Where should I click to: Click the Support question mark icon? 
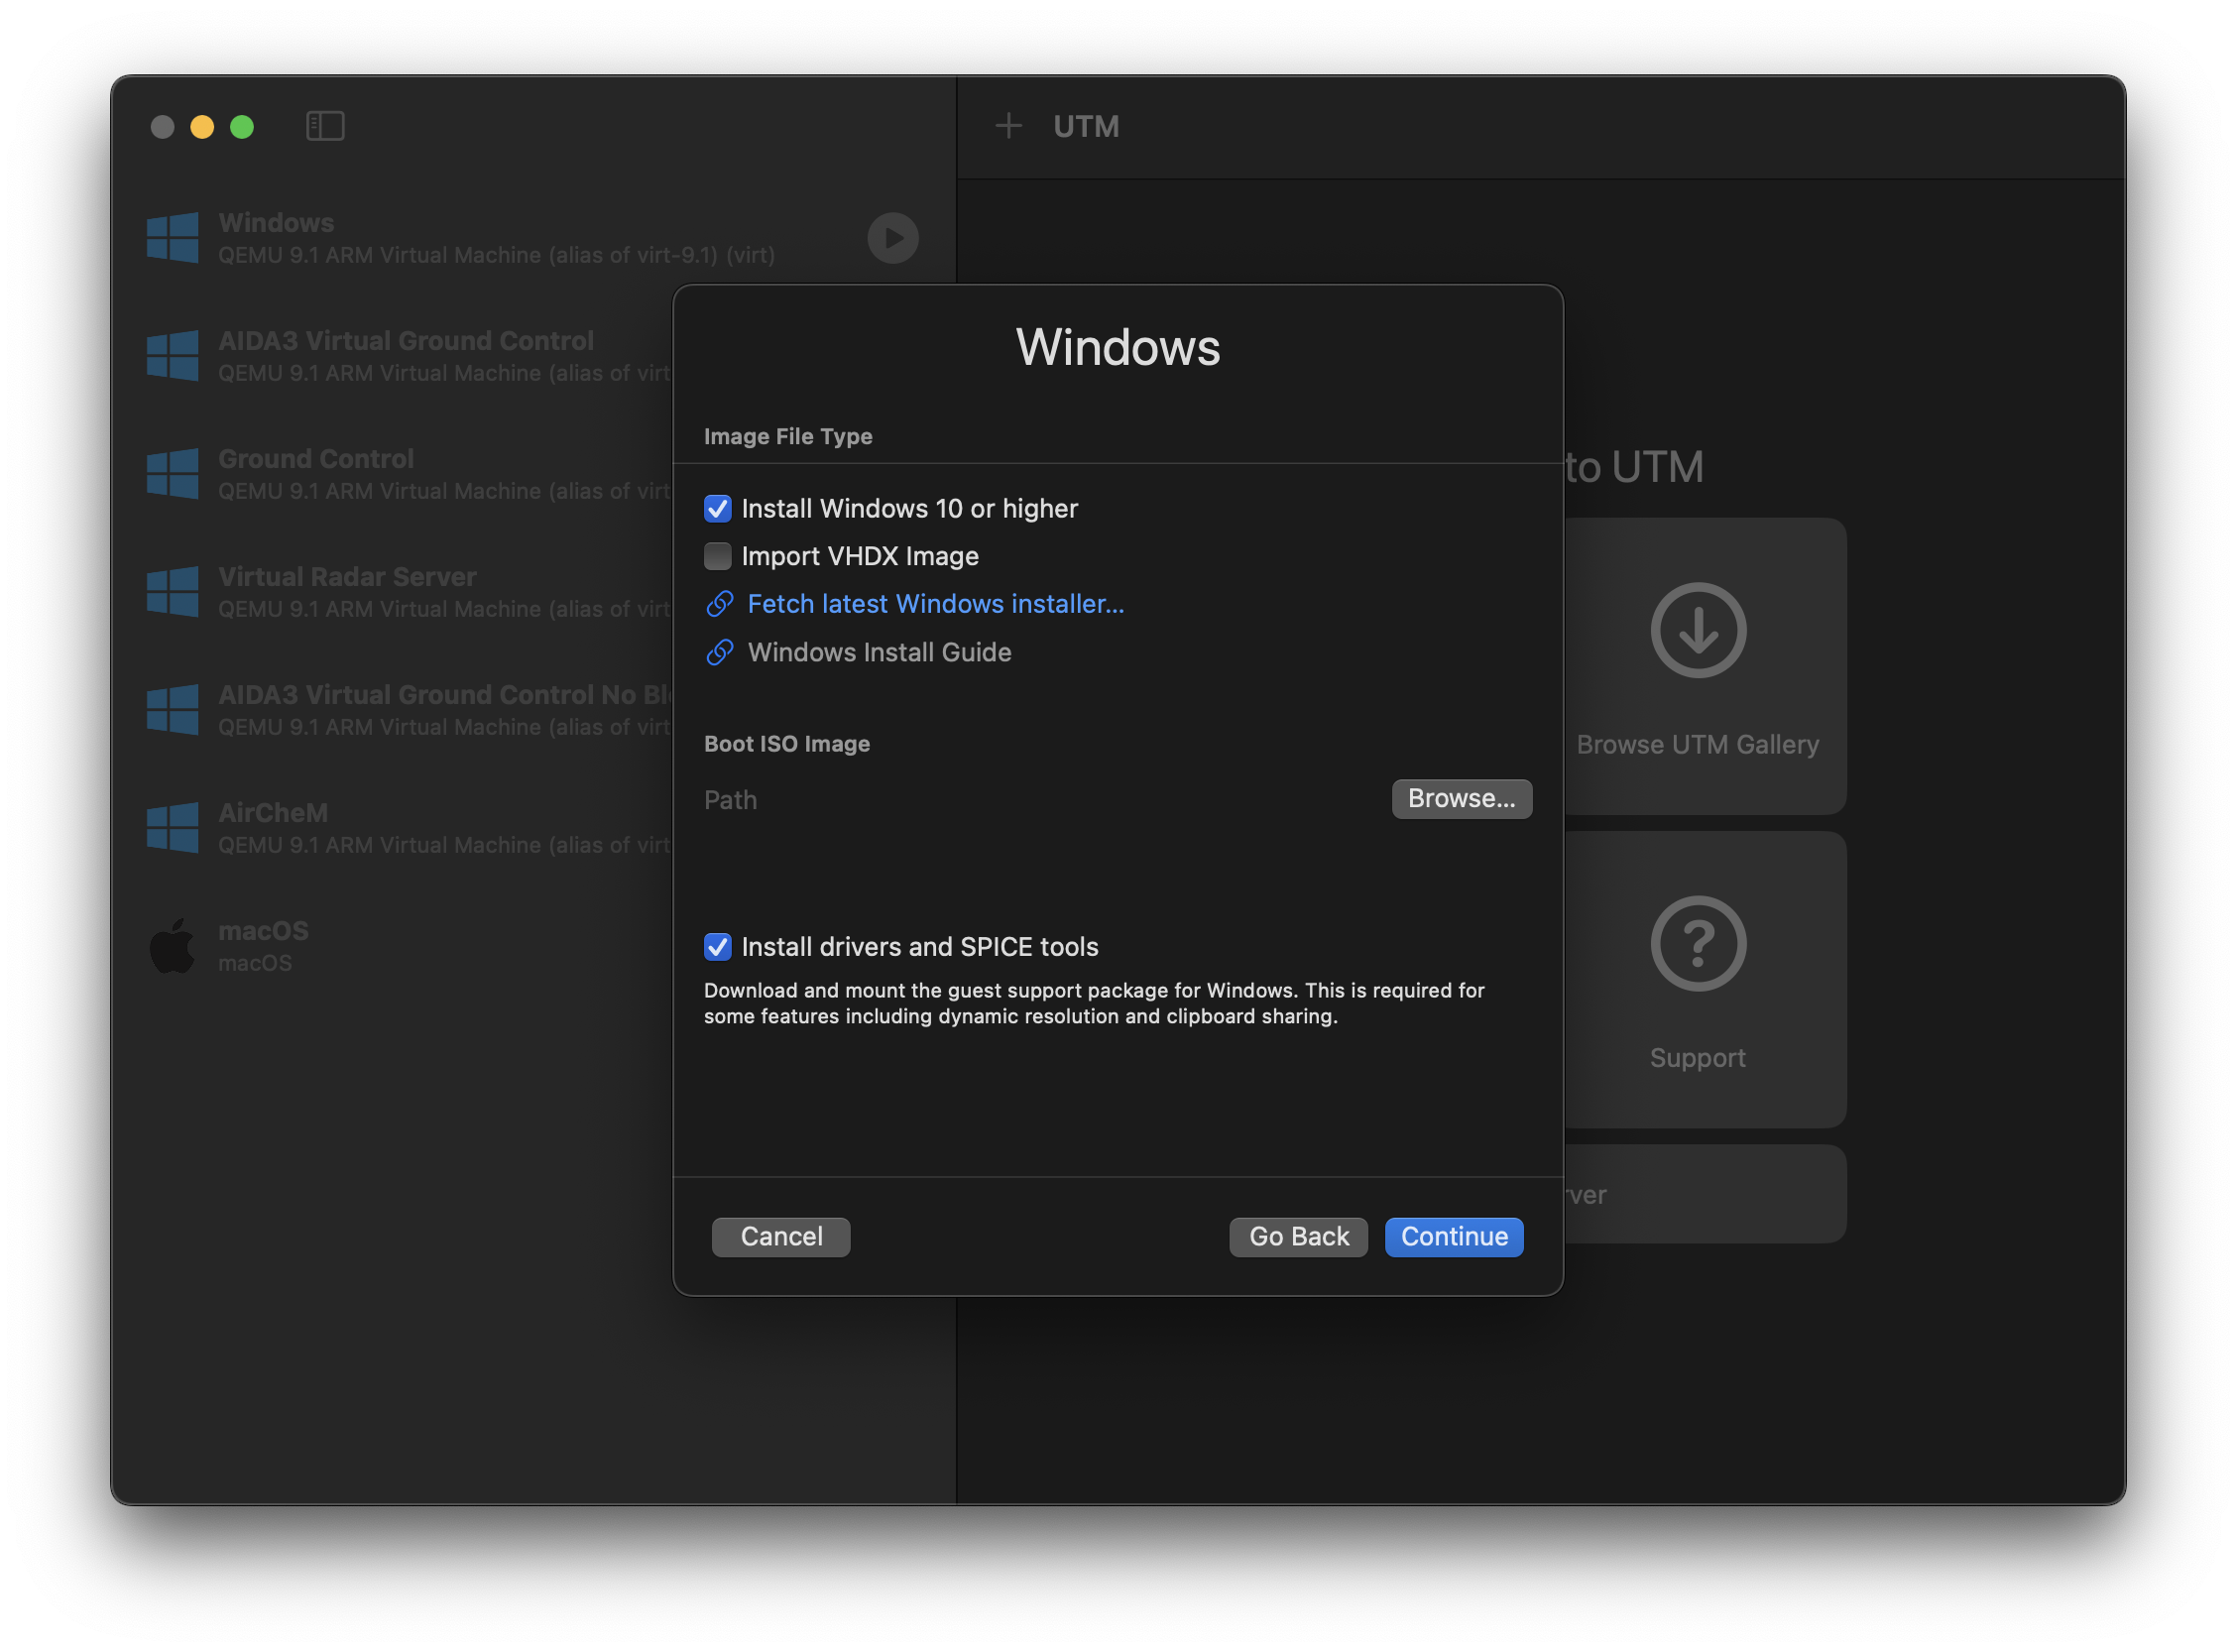pos(1697,943)
